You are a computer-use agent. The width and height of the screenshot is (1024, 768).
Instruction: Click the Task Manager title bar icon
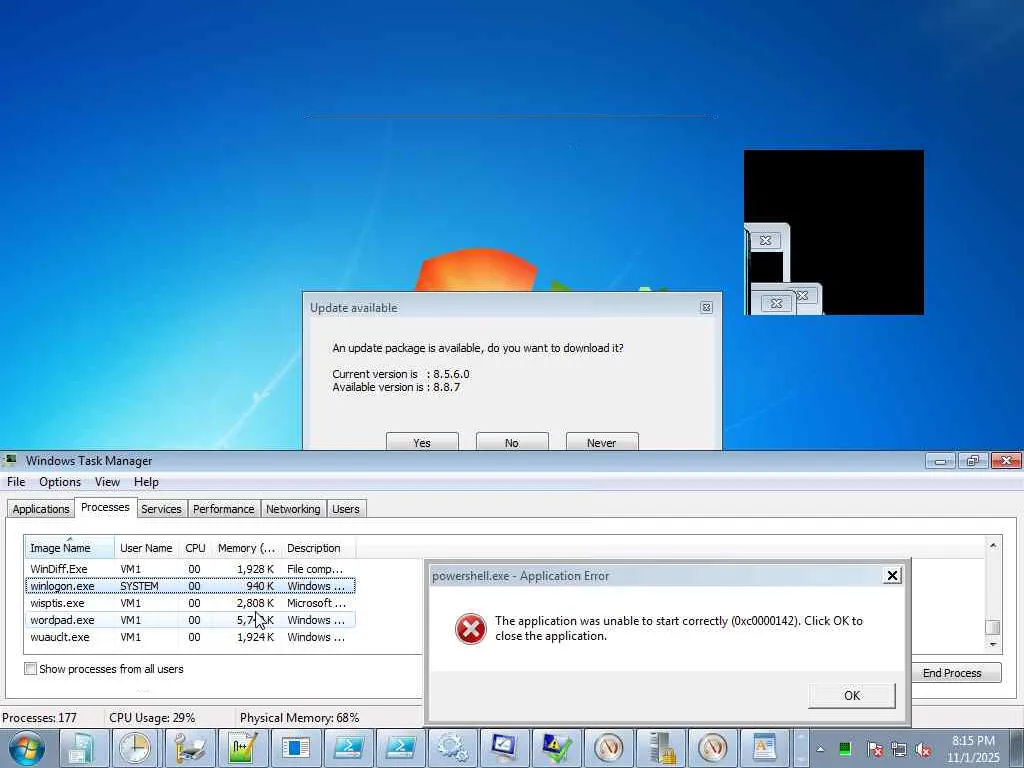9,460
